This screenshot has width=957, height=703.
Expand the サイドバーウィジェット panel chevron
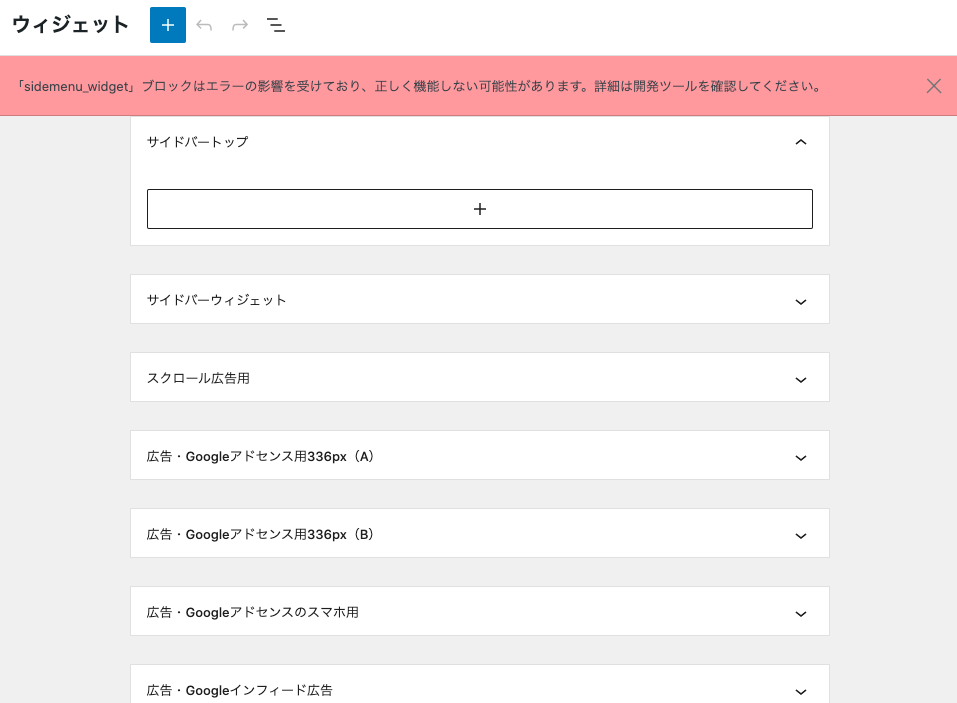pos(801,301)
